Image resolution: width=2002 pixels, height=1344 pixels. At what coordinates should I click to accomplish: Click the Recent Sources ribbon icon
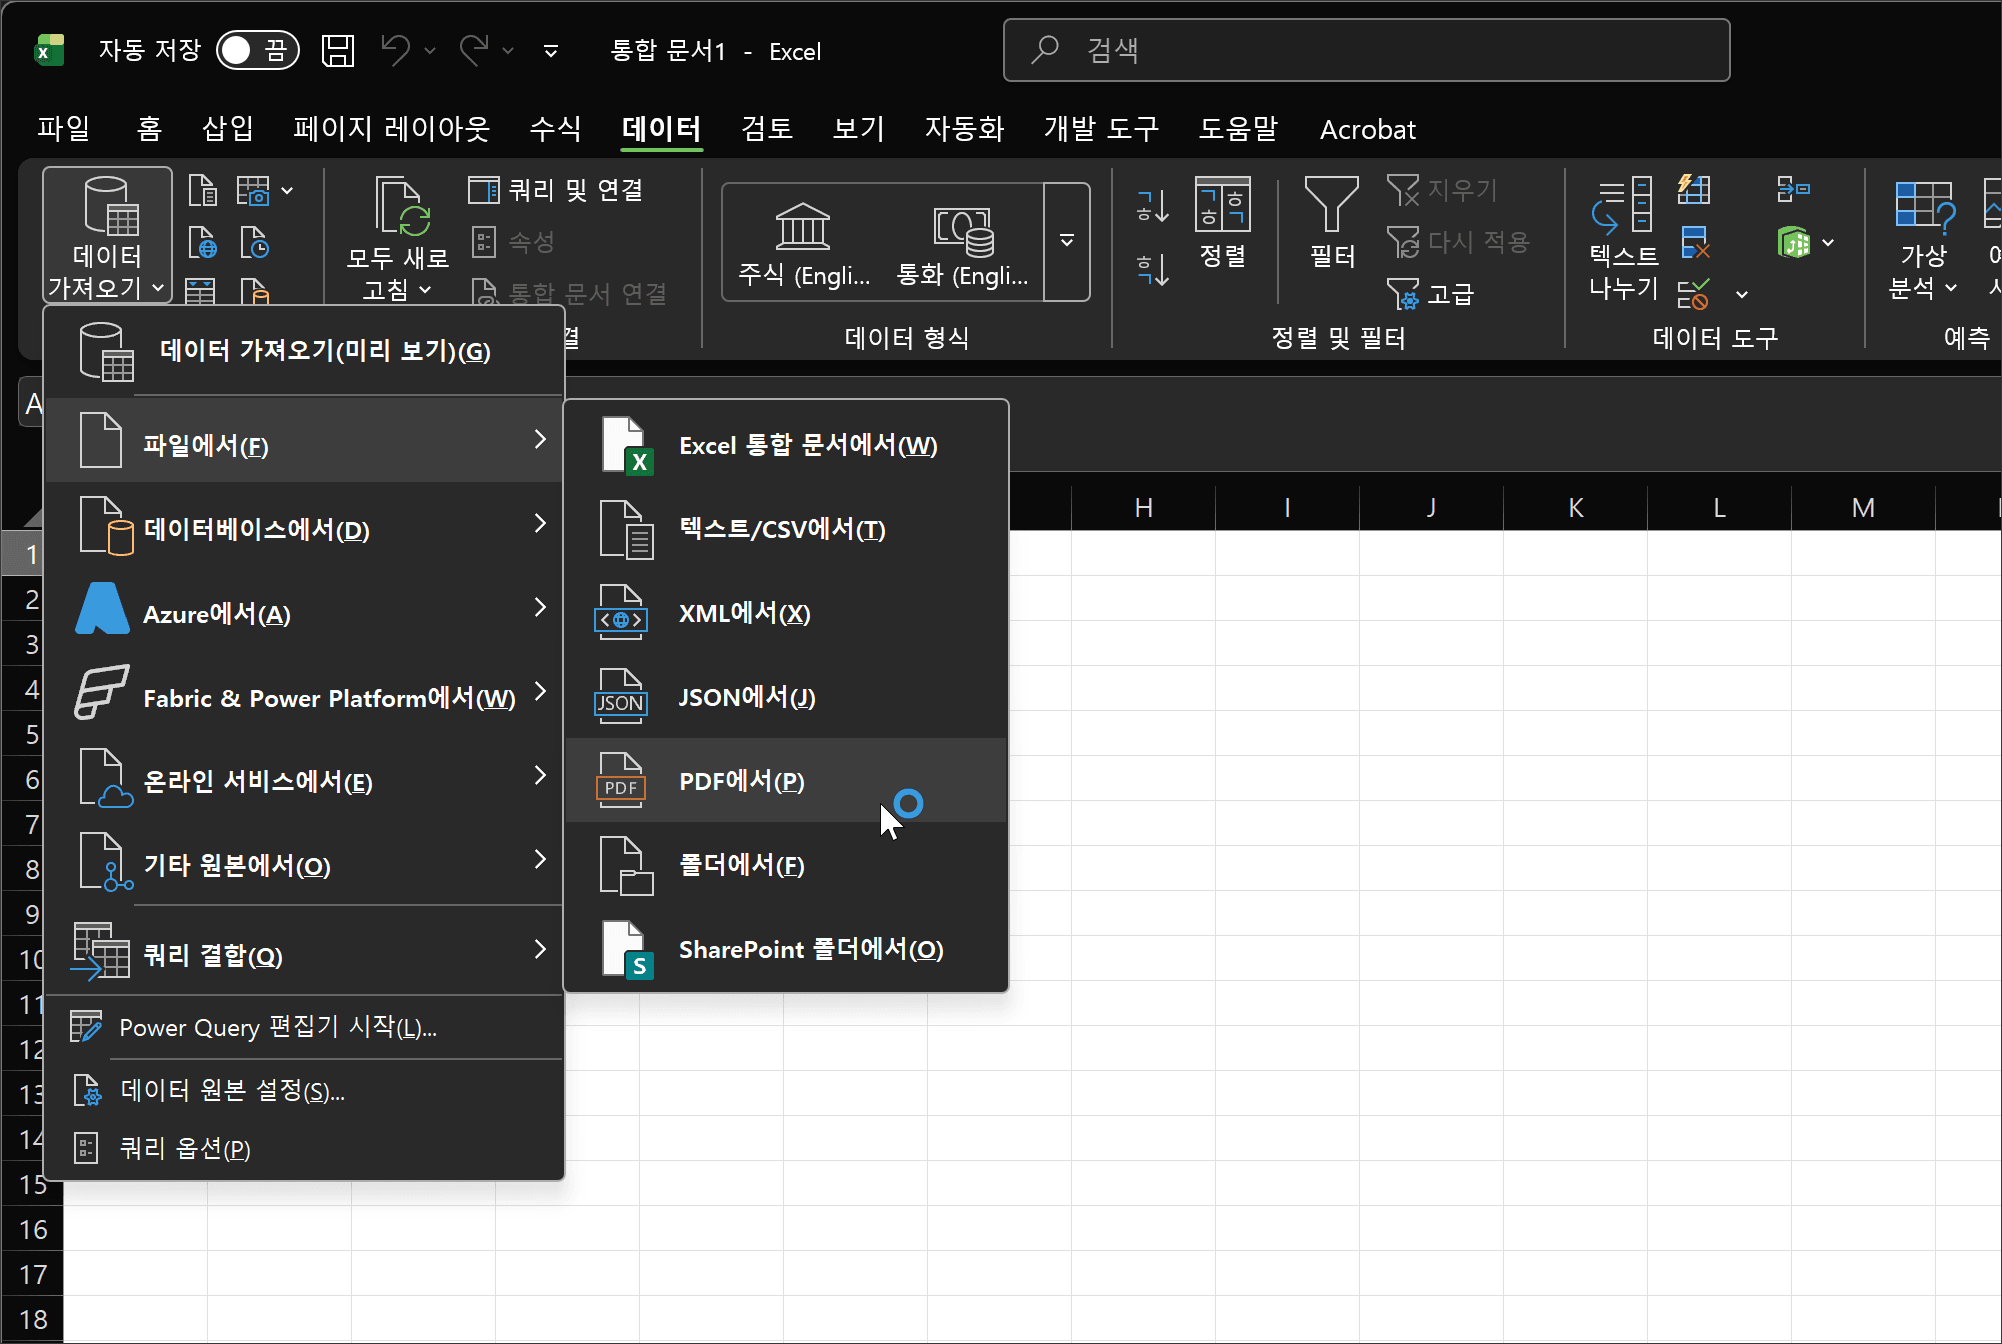tap(255, 243)
